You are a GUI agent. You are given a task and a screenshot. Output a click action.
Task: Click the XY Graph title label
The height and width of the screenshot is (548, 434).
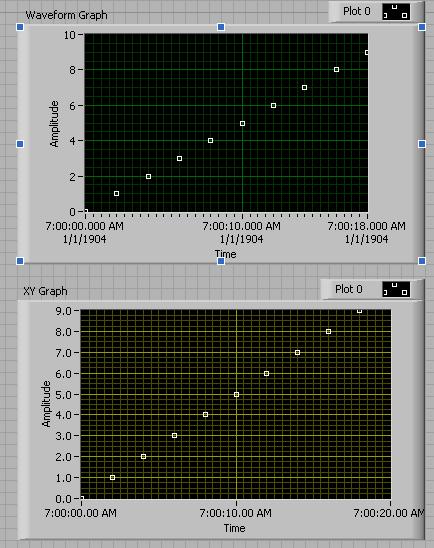(45, 291)
